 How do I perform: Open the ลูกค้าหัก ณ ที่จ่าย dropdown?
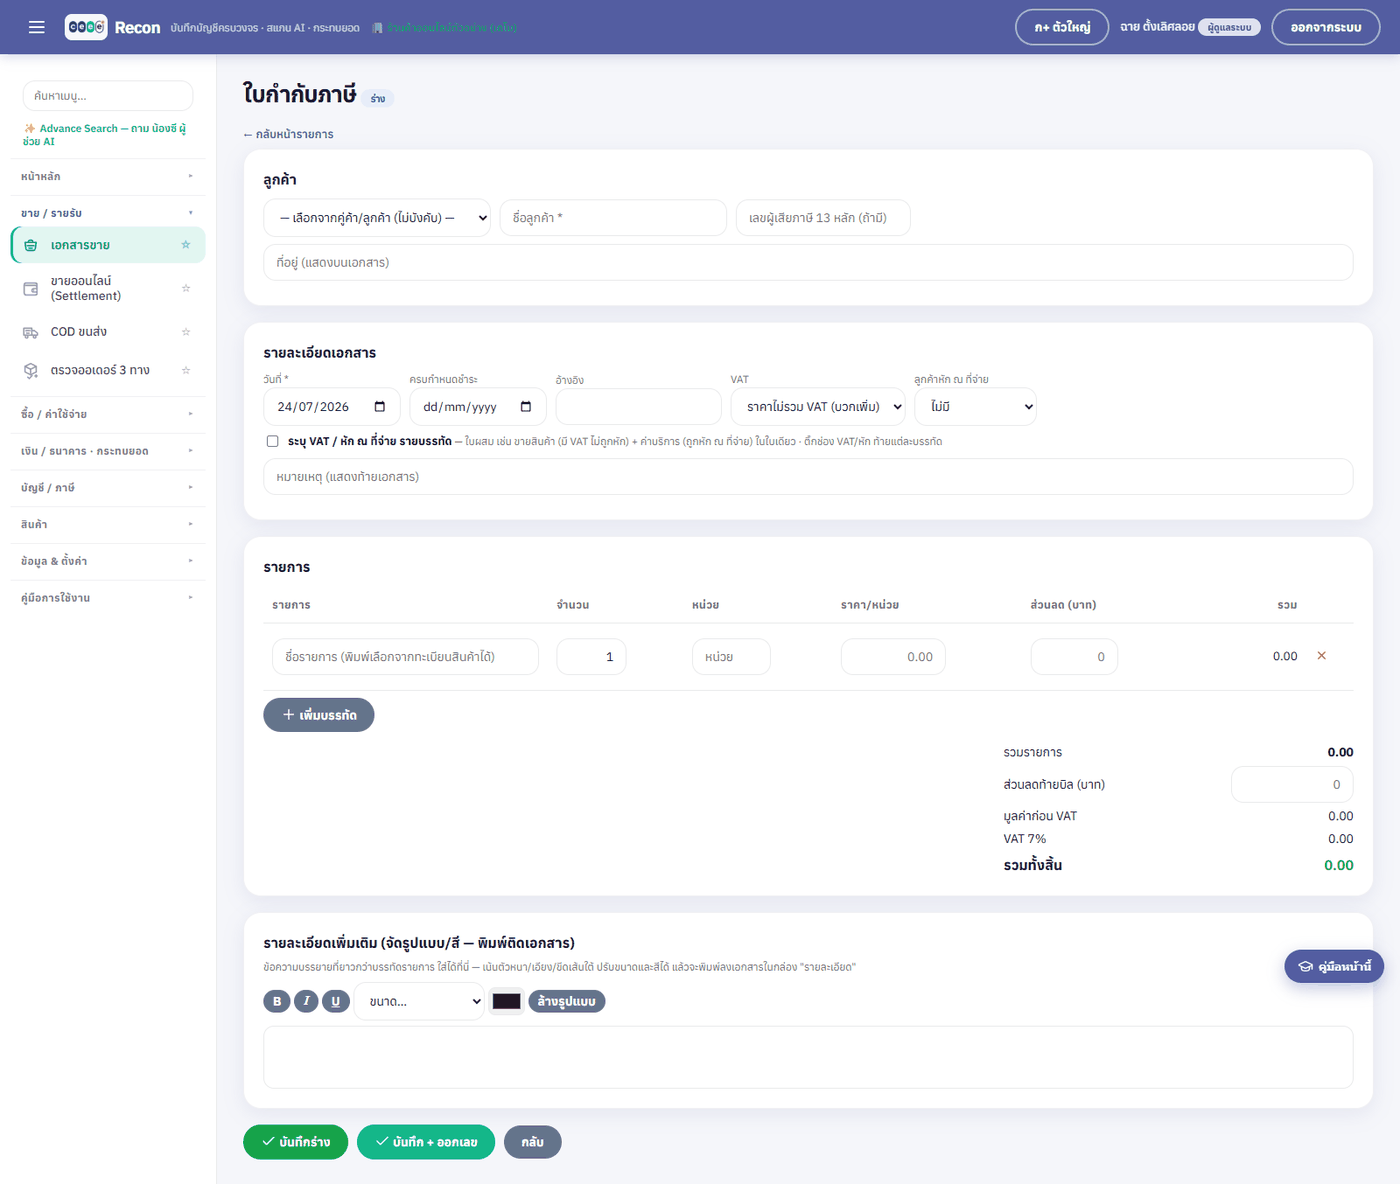[x=975, y=407]
